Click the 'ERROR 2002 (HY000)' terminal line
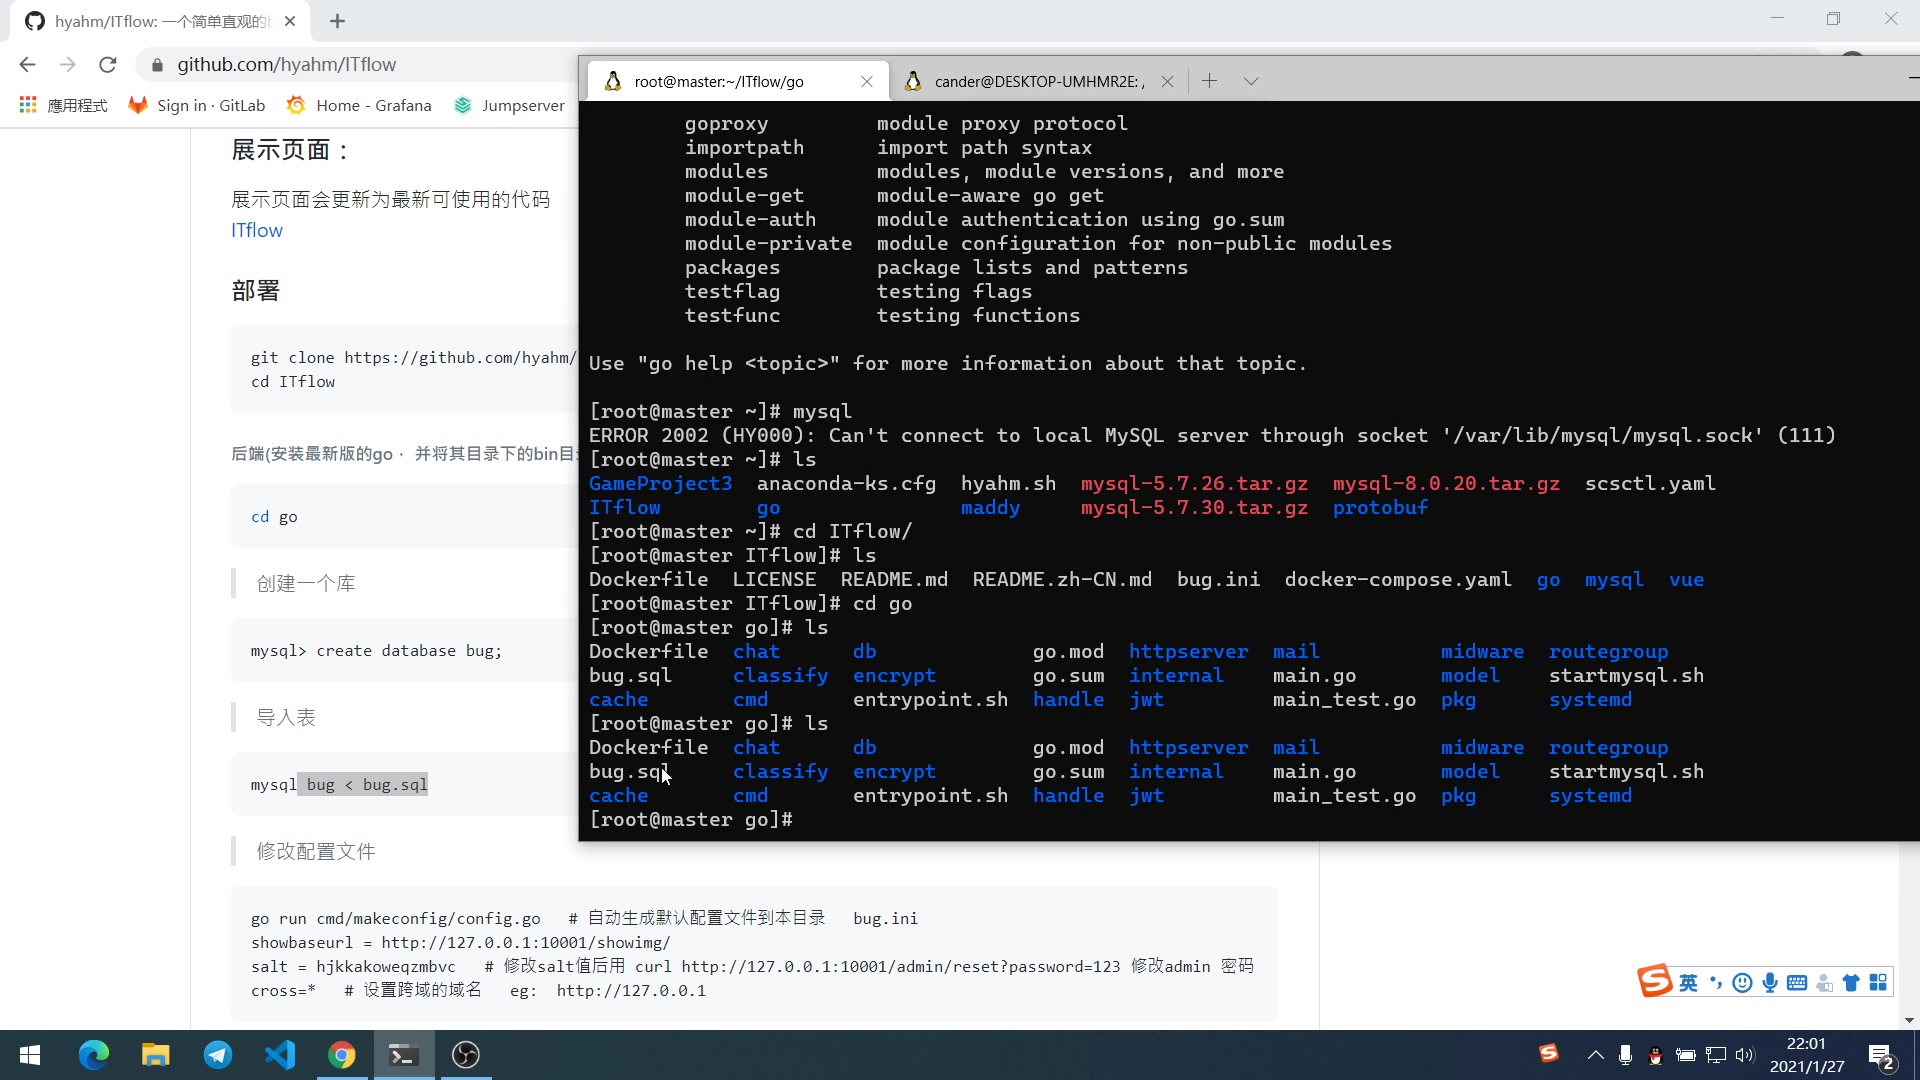 coord(1212,436)
